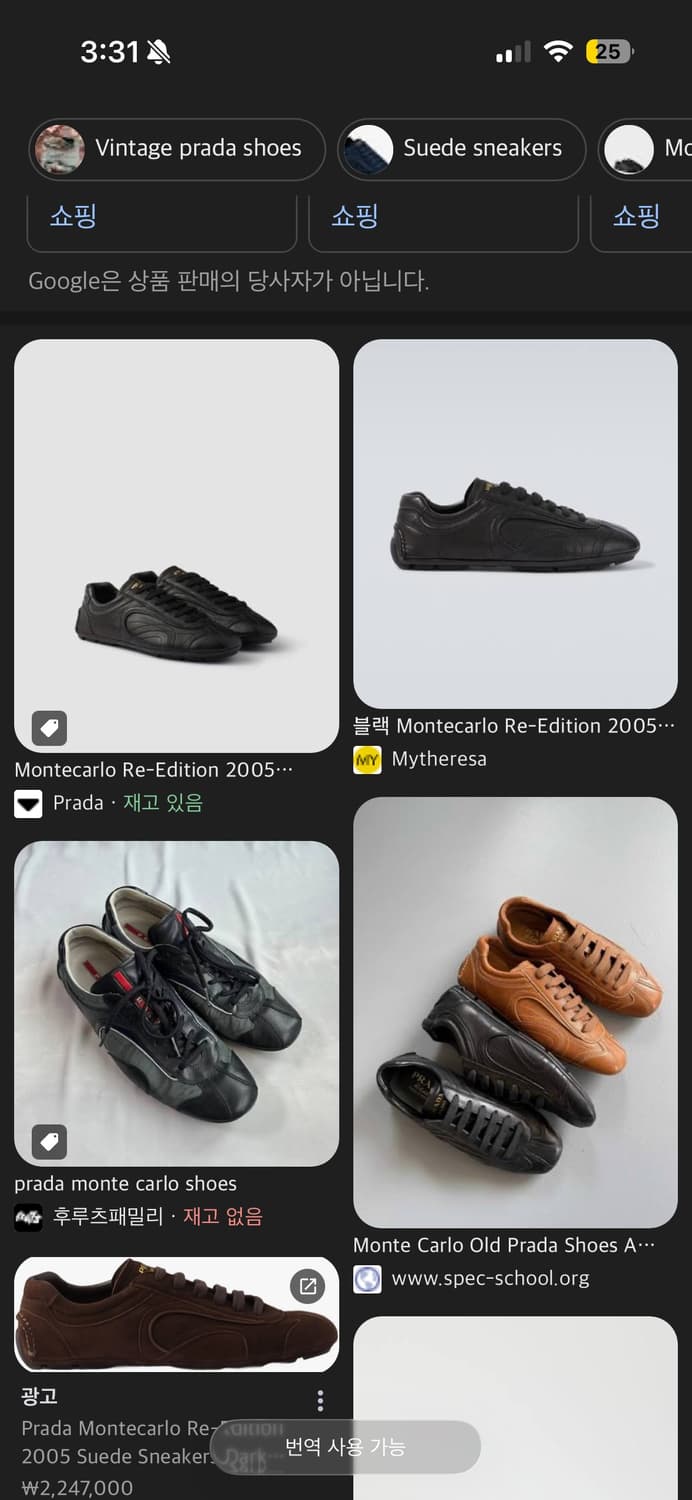Open the external link icon on suede sneaker ad
The width and height of the screenshot is (692, 1500).
click(308, 1287)
